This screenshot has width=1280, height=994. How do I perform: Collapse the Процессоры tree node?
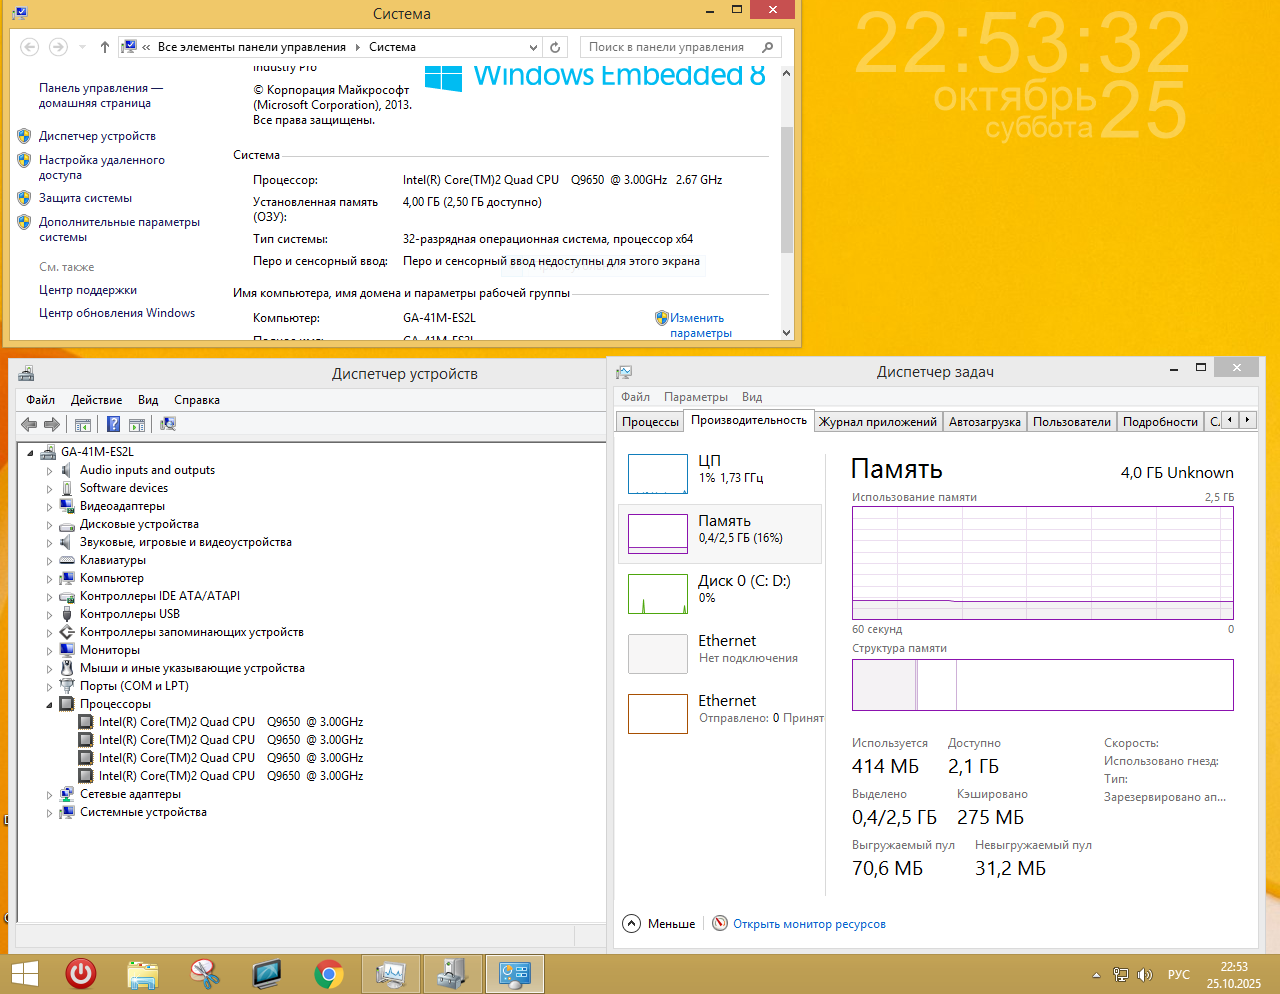pyautogui.click(x=49, y=705)
